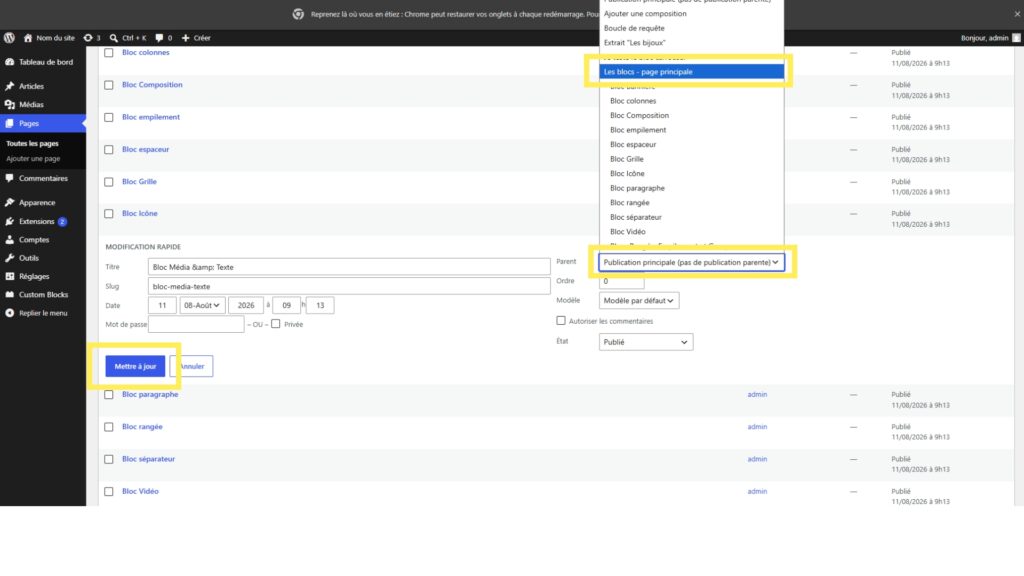Click the Titre field 'Bloc Média & Texte'

coord(349,266)
